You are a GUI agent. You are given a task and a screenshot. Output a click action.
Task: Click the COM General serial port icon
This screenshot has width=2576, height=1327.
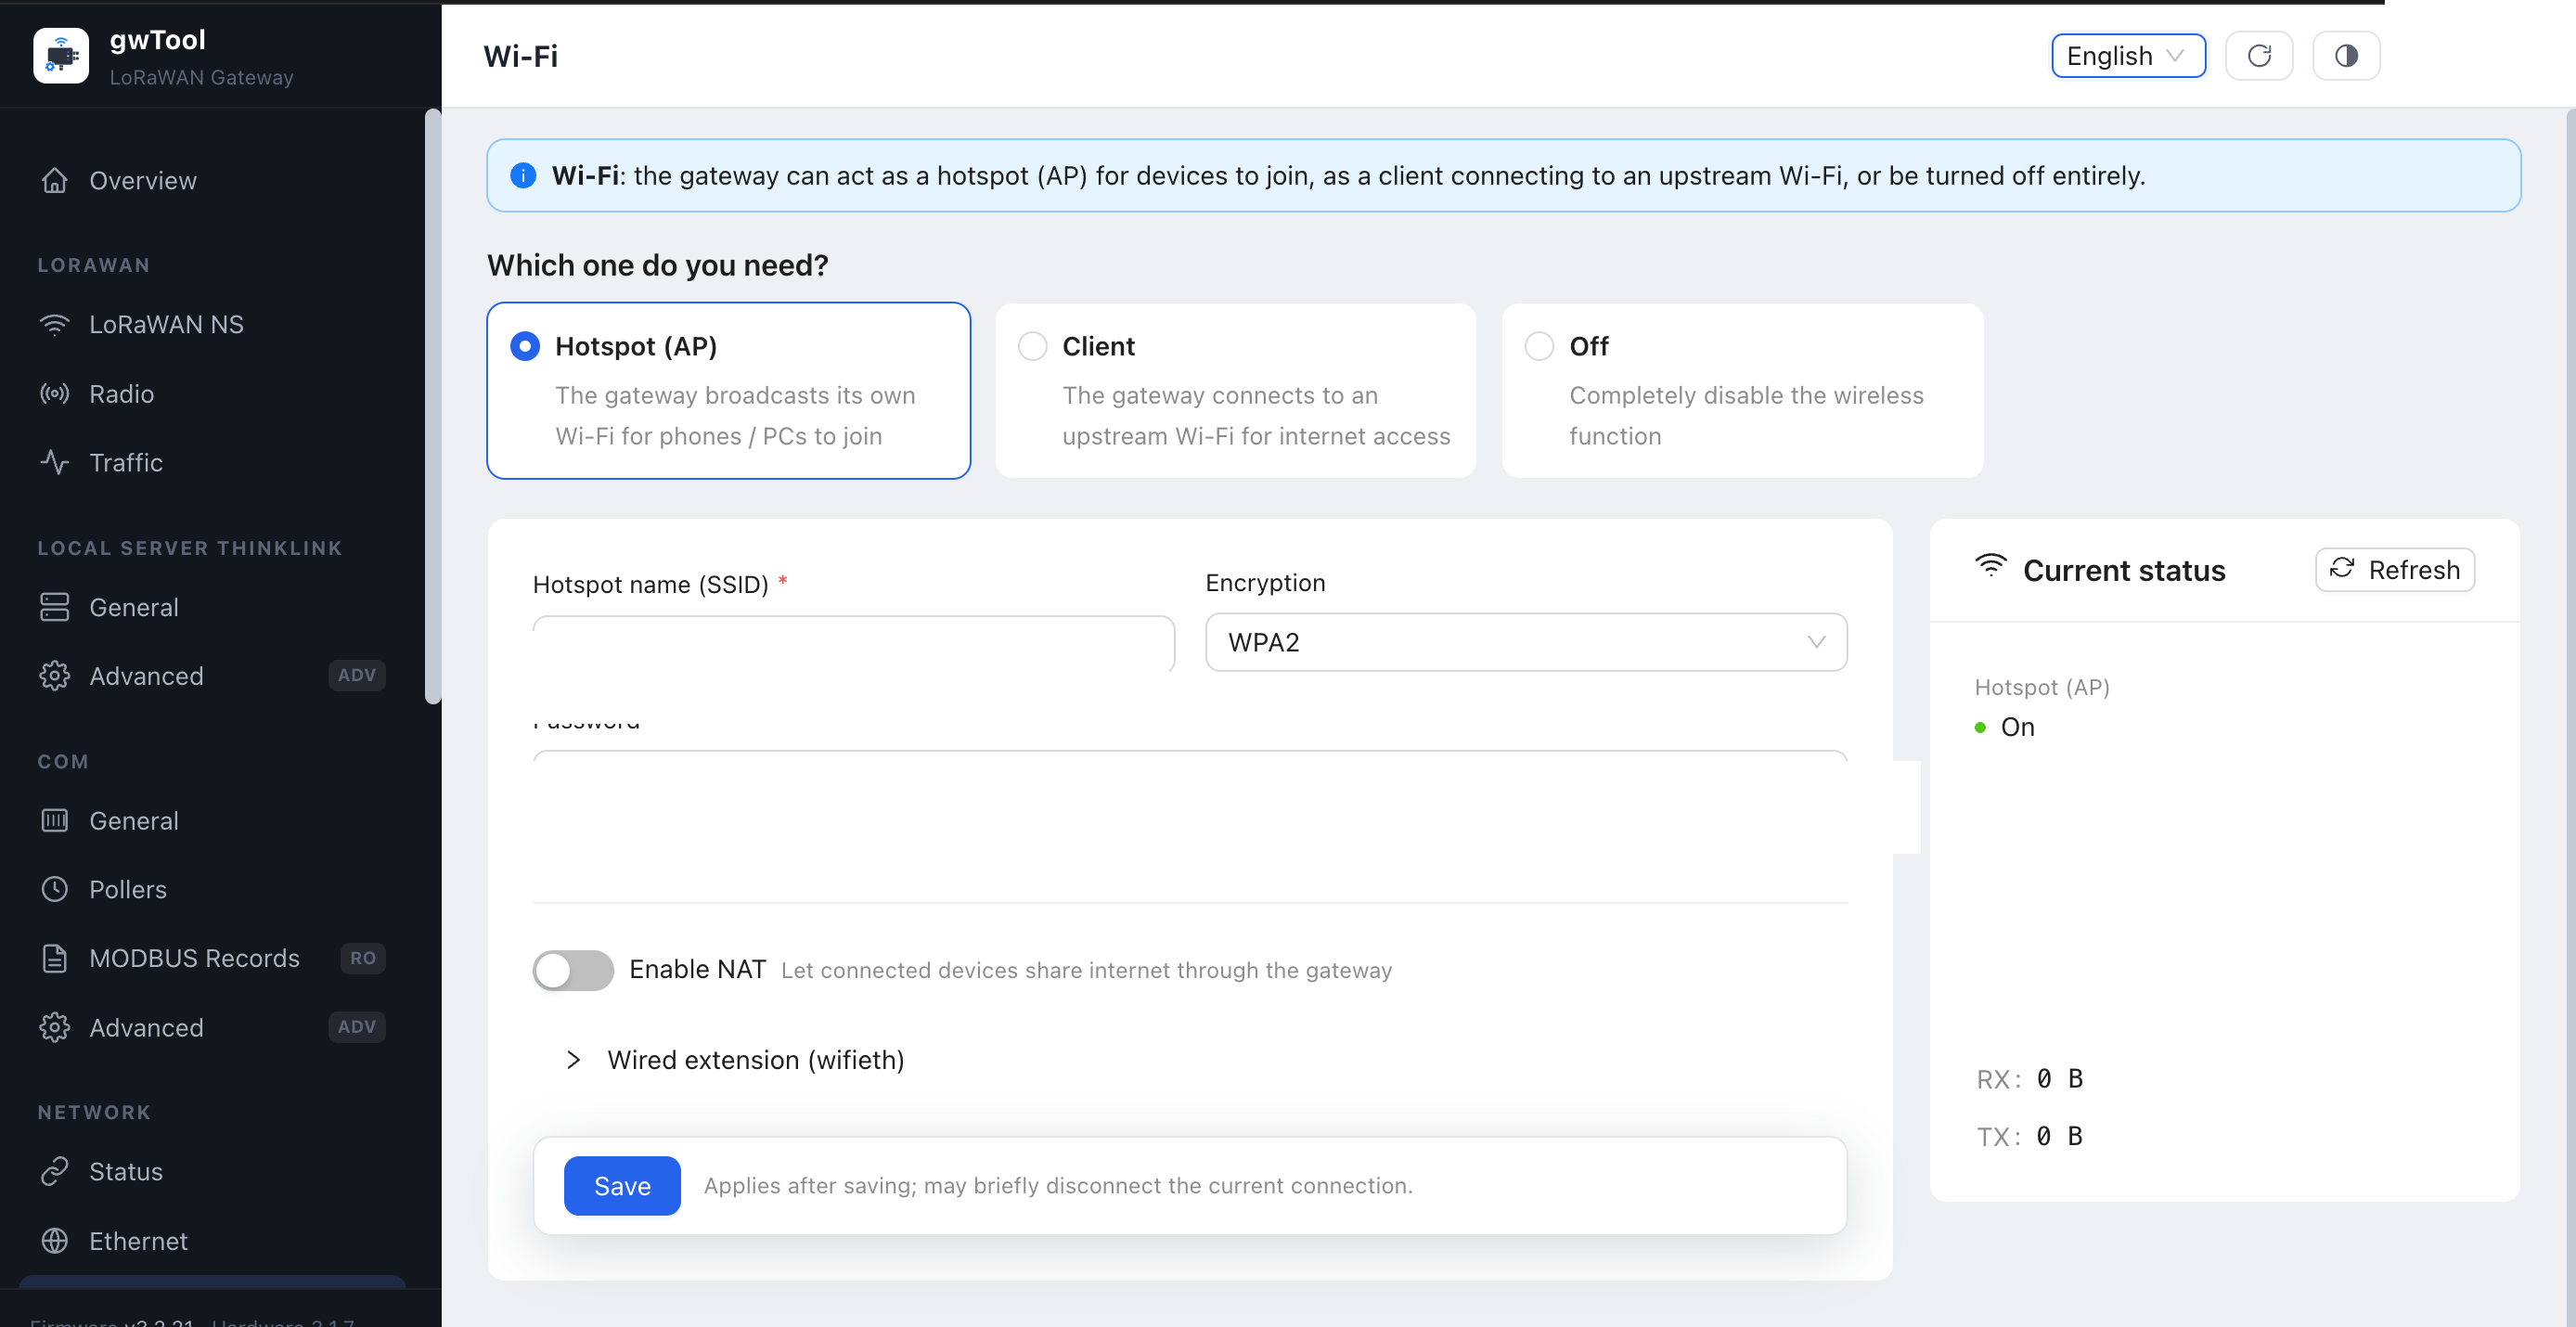coord(55,820)
